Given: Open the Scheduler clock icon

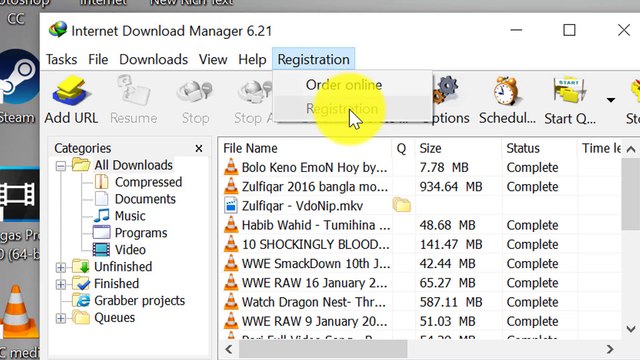Looking at the screenshot, I should 506,91.
